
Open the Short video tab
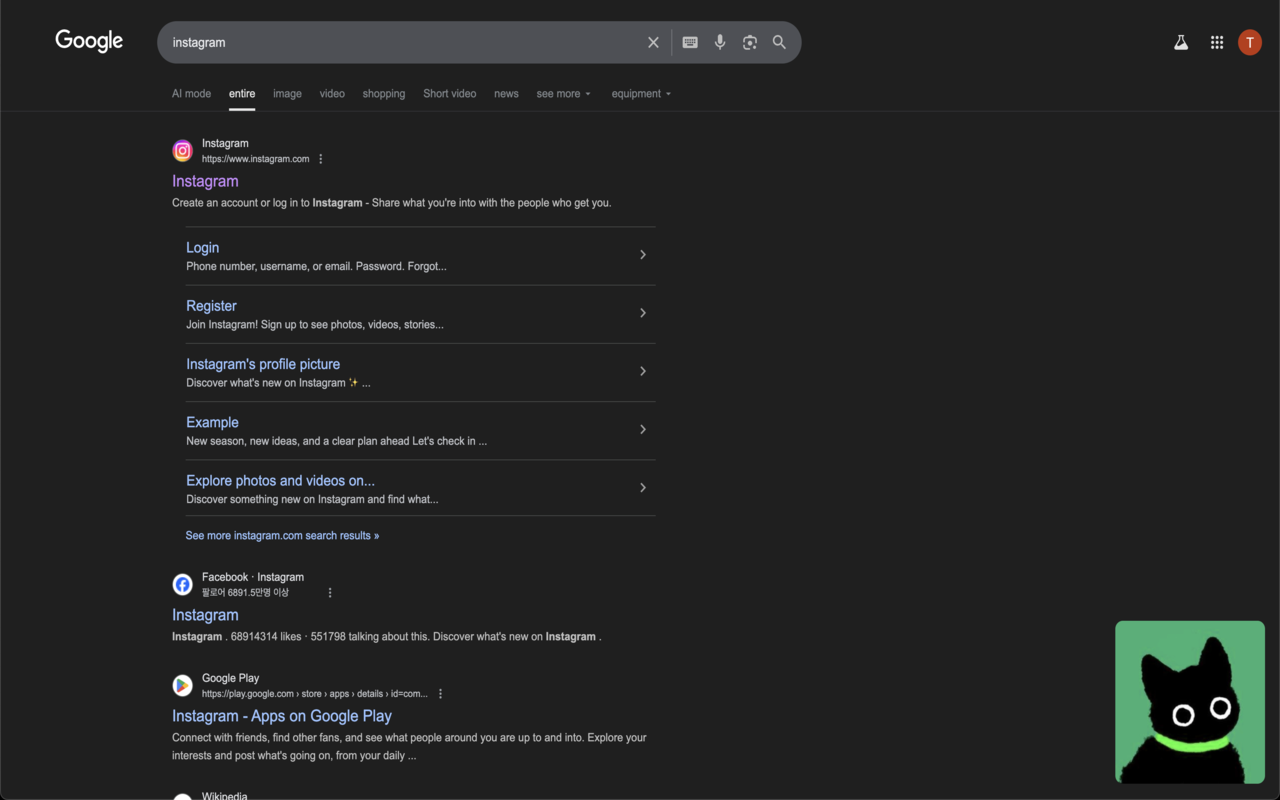[x=449, y=94]
